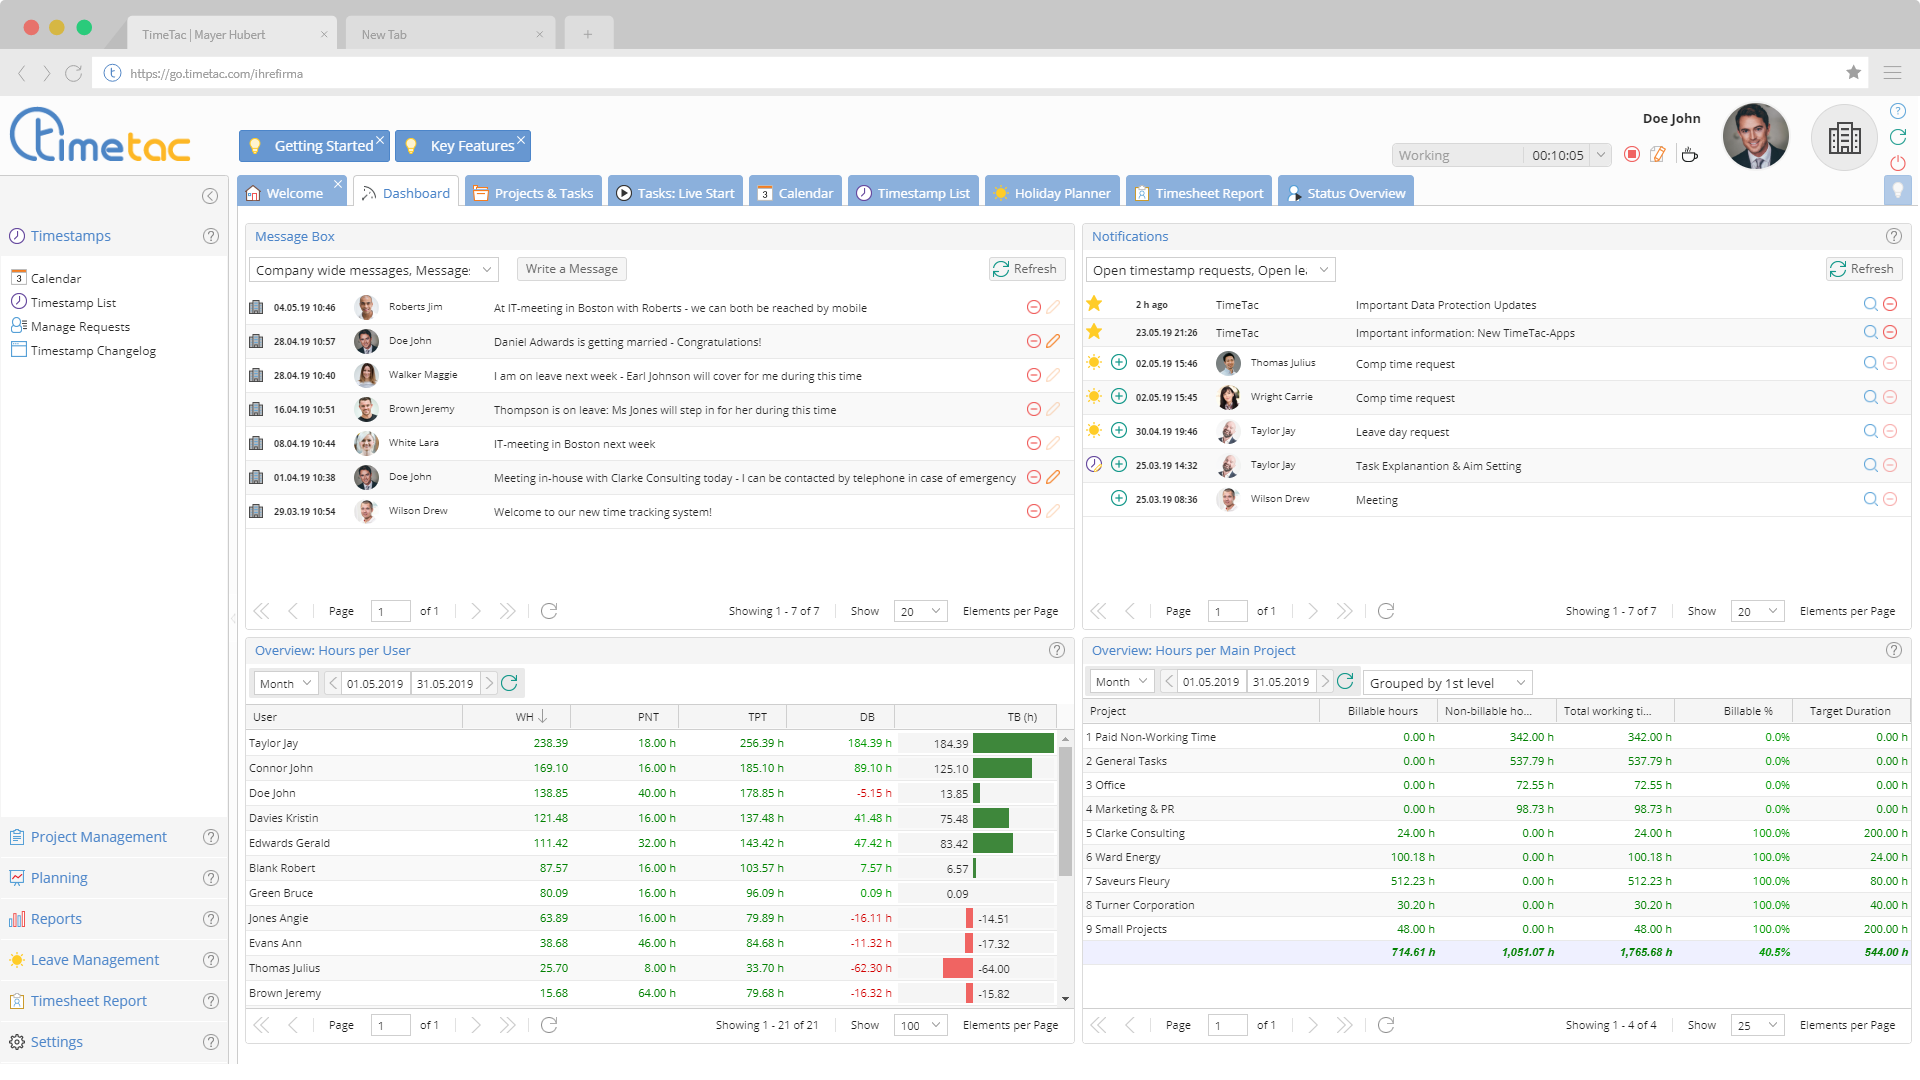This screenshot has width=1920, height=1080.
Task: Click the Write a Message button
Action: (570, 269)
